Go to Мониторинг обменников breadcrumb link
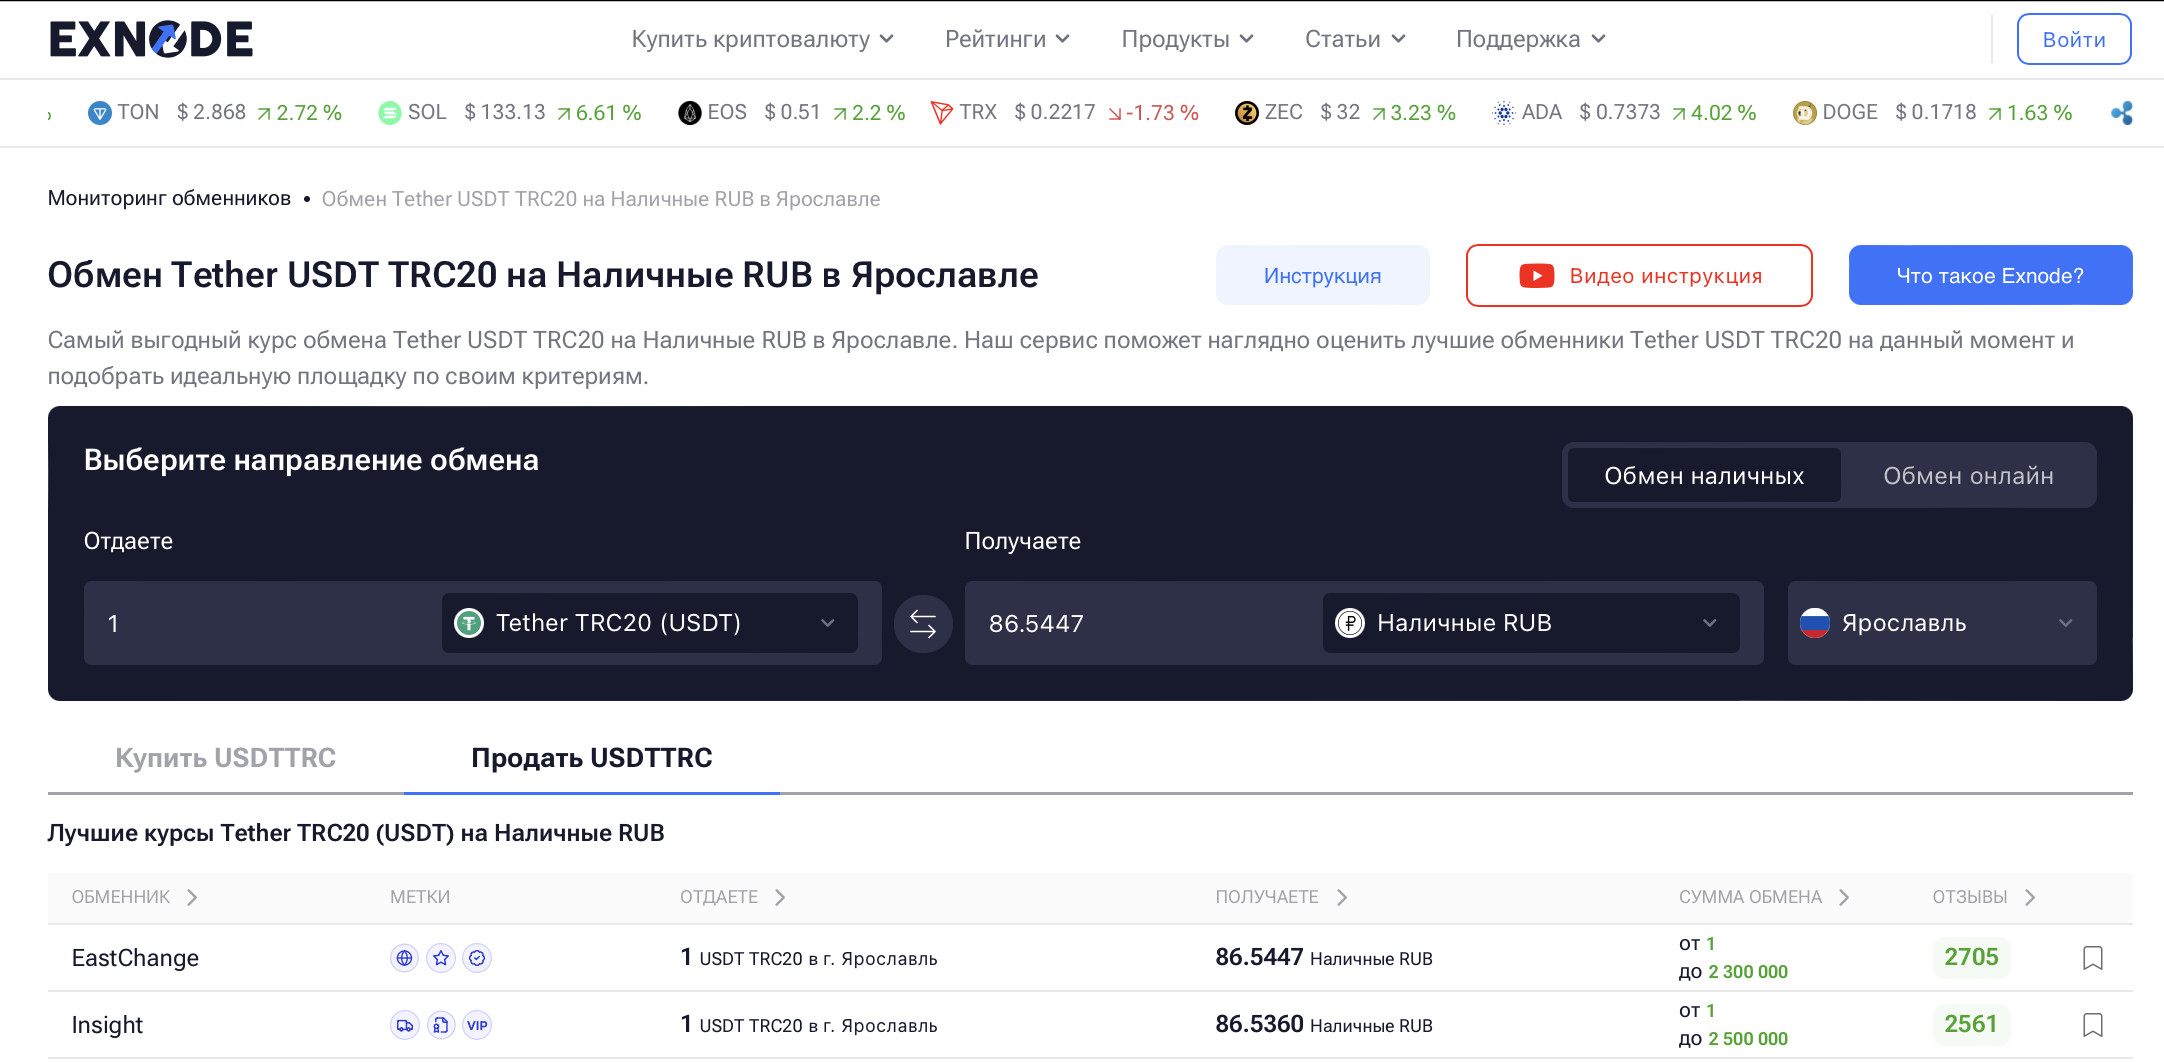Image resolution: width=2164 pixels, height=1062 pixels. tap(169, 198)
